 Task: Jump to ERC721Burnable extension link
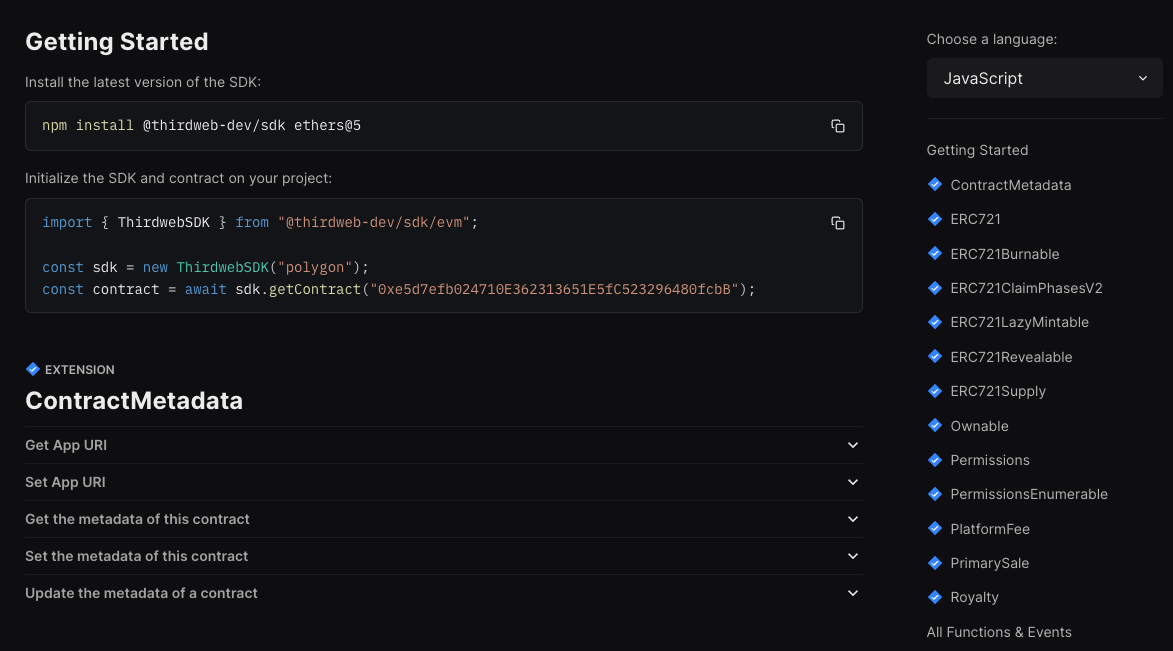pos(1005,254)
